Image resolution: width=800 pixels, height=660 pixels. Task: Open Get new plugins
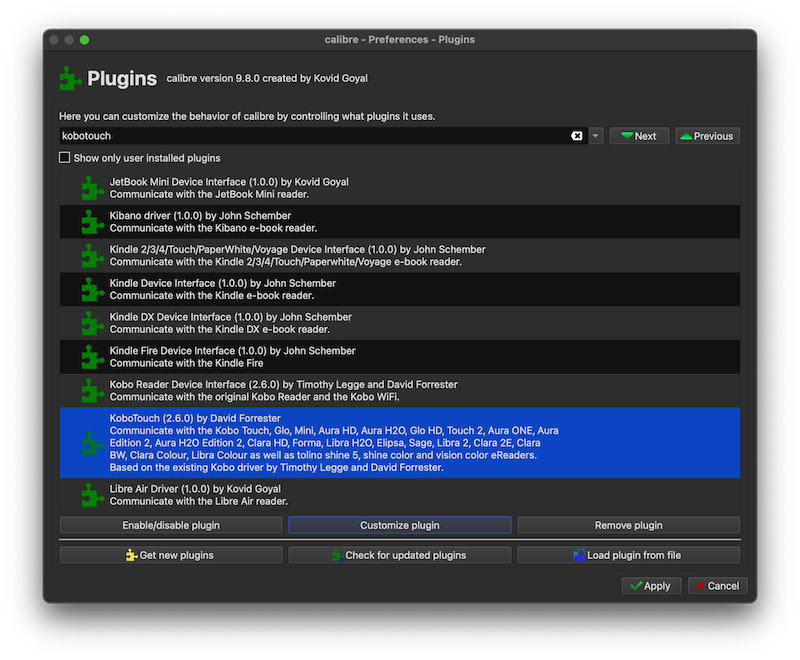(171, 555)
